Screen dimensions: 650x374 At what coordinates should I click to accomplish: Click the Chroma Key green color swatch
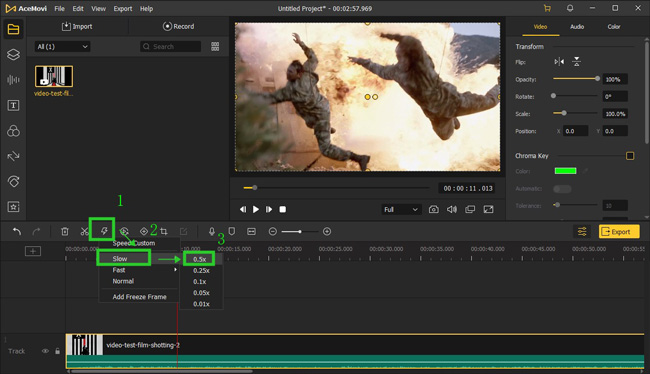click(565, 171)
